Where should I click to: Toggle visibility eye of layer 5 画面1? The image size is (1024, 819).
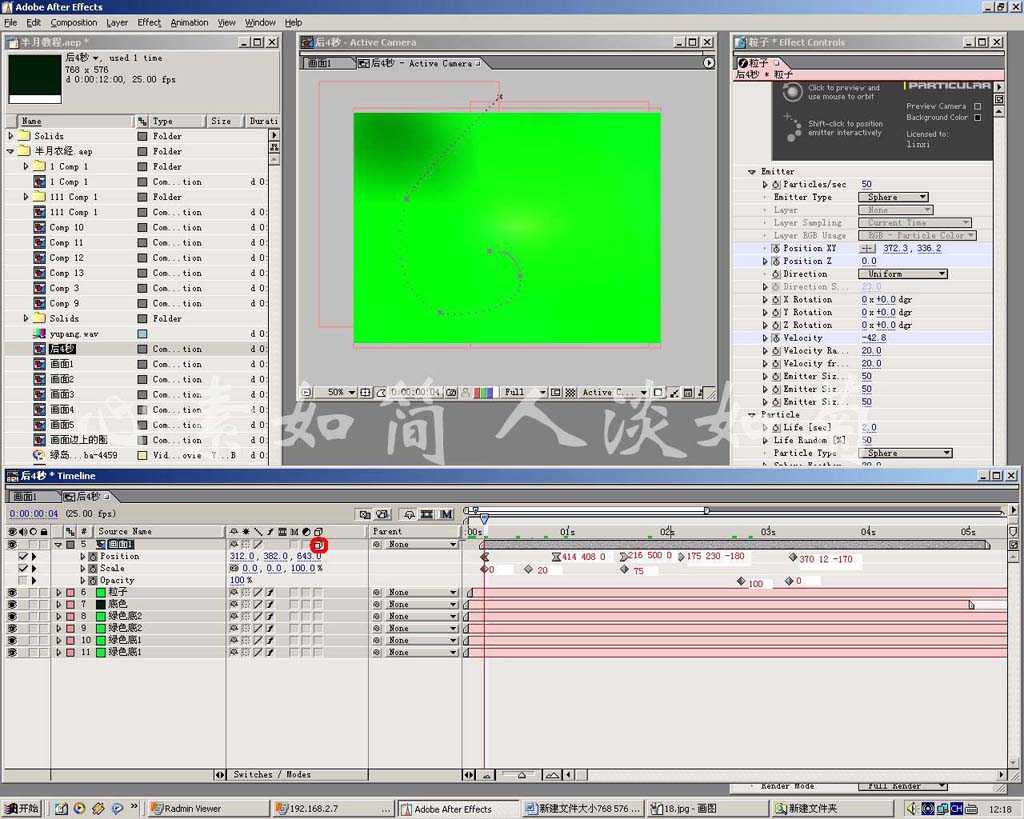(x=12, y=544)
